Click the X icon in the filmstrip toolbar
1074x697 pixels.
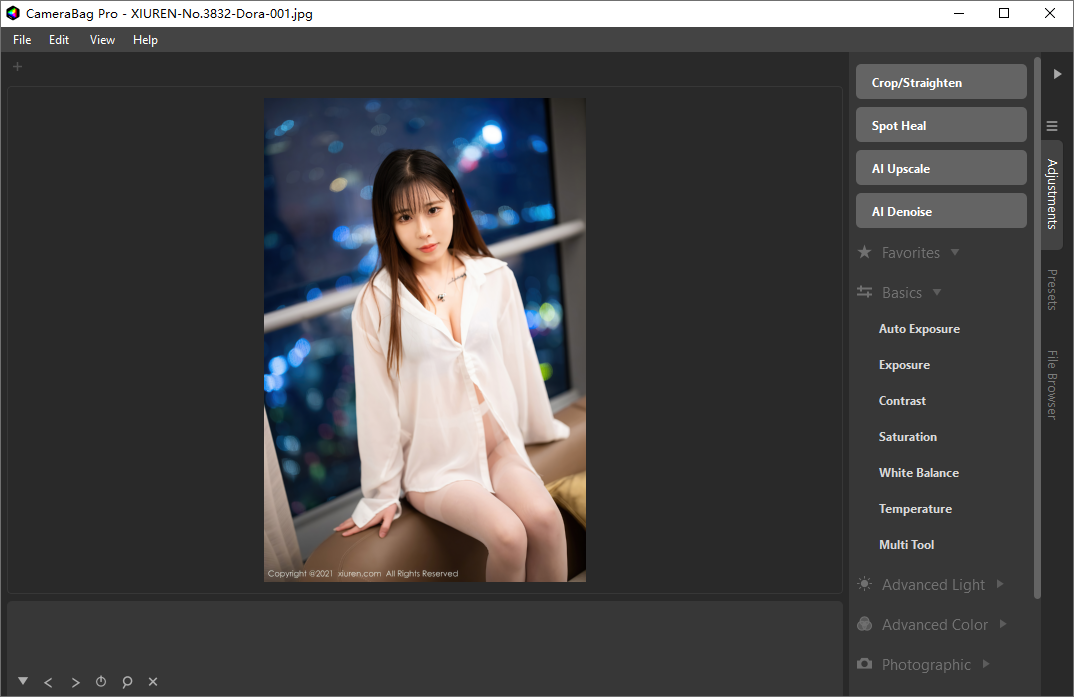pyautogui.click(x=153, y=681)
